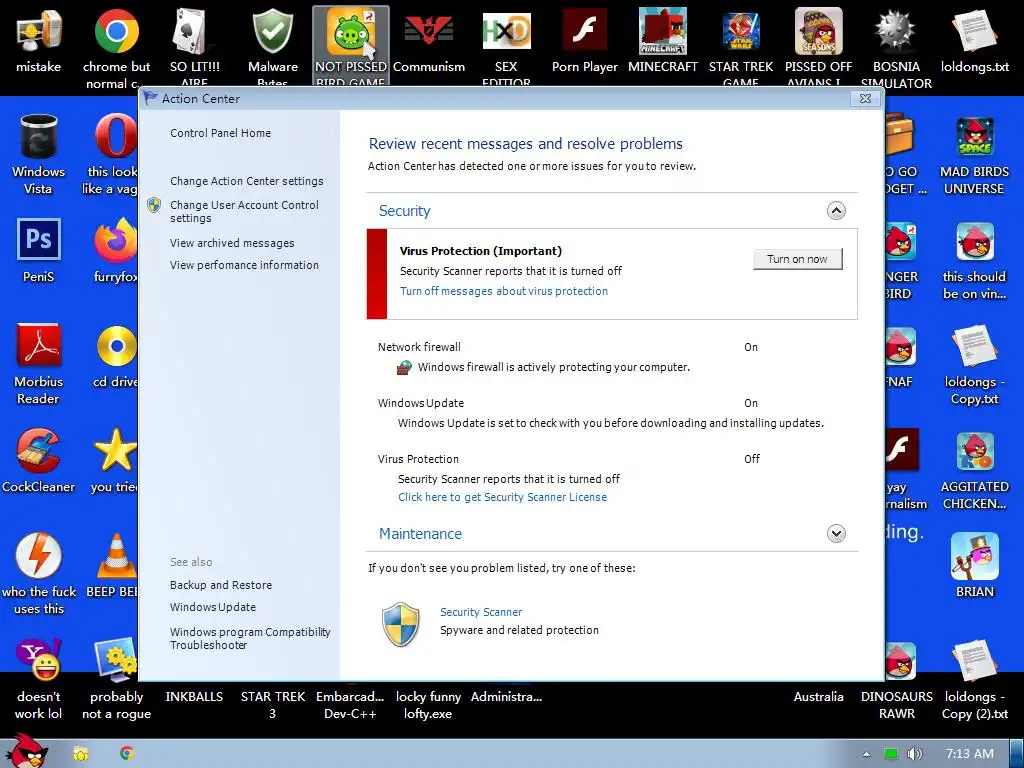Open 'Change Action Center settings'
The width and height of the screenshot is (1024, 768).
pyautogui.click(x=246, y=181)
